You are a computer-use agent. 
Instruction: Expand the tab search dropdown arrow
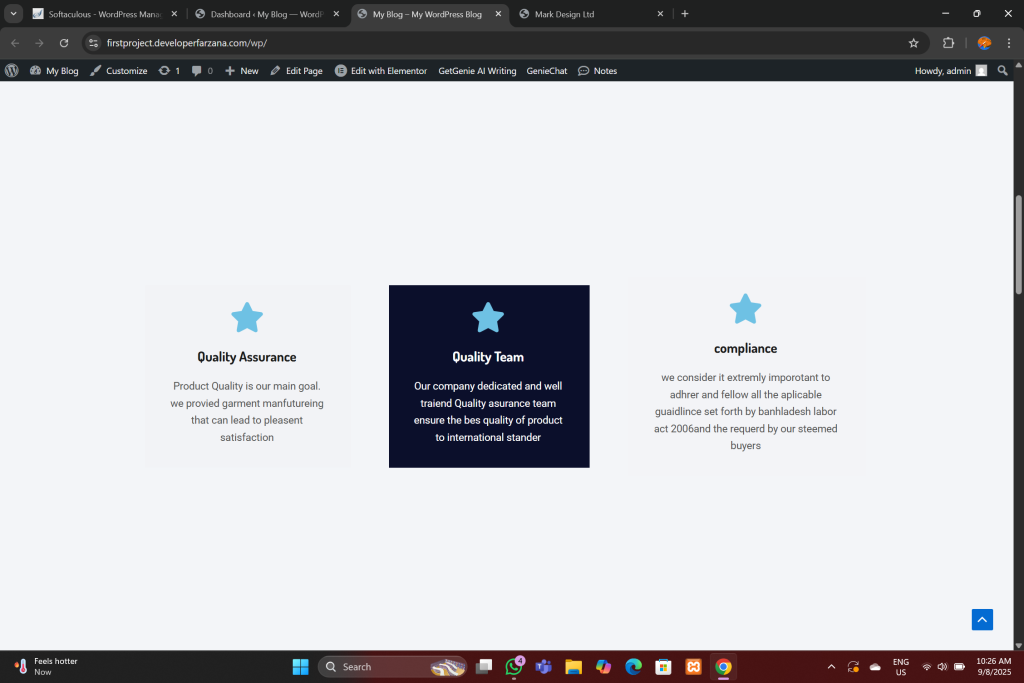coord(14,14)
